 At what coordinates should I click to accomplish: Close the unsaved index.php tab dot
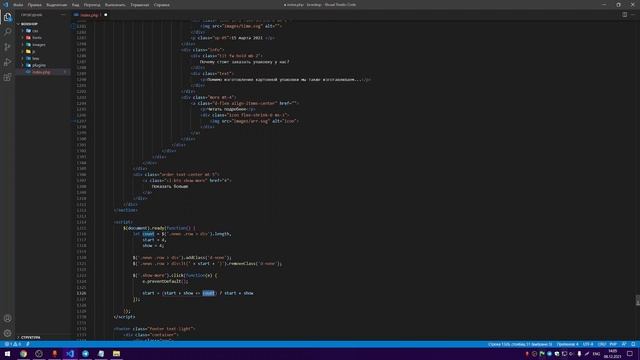pyautogui.click(x=105, y=15)
